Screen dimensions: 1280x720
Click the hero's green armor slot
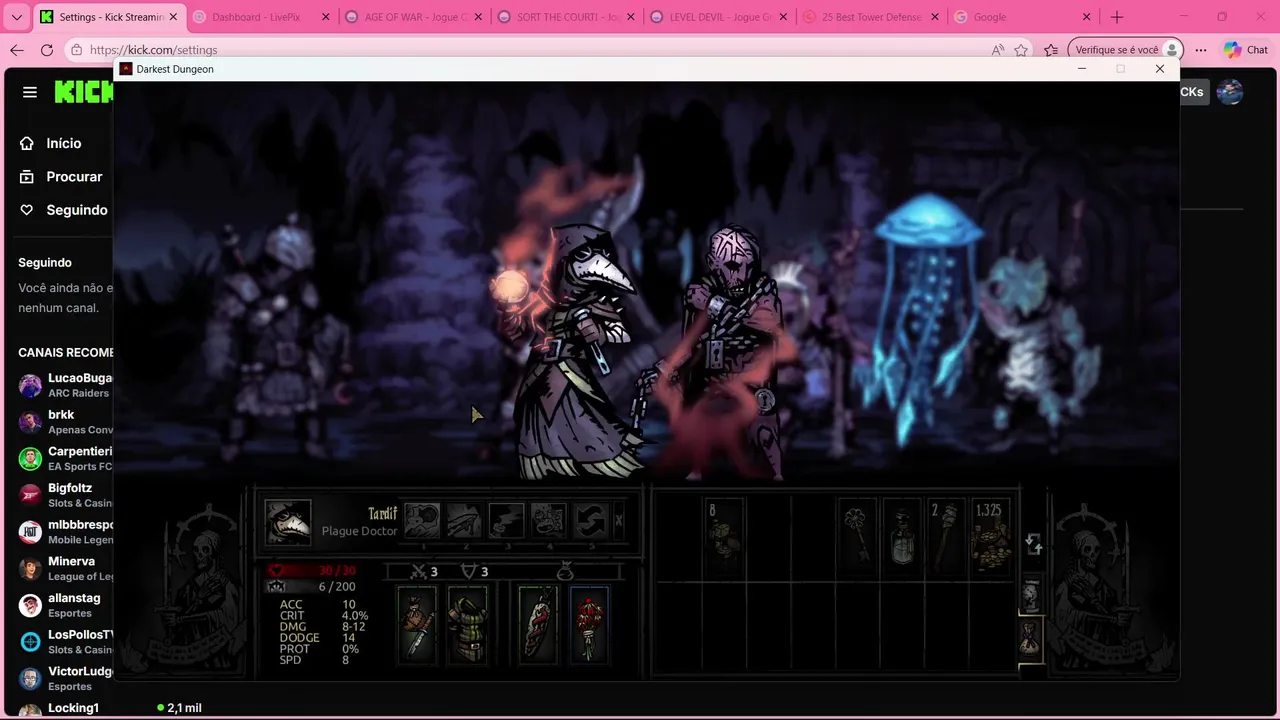point(466,625)
